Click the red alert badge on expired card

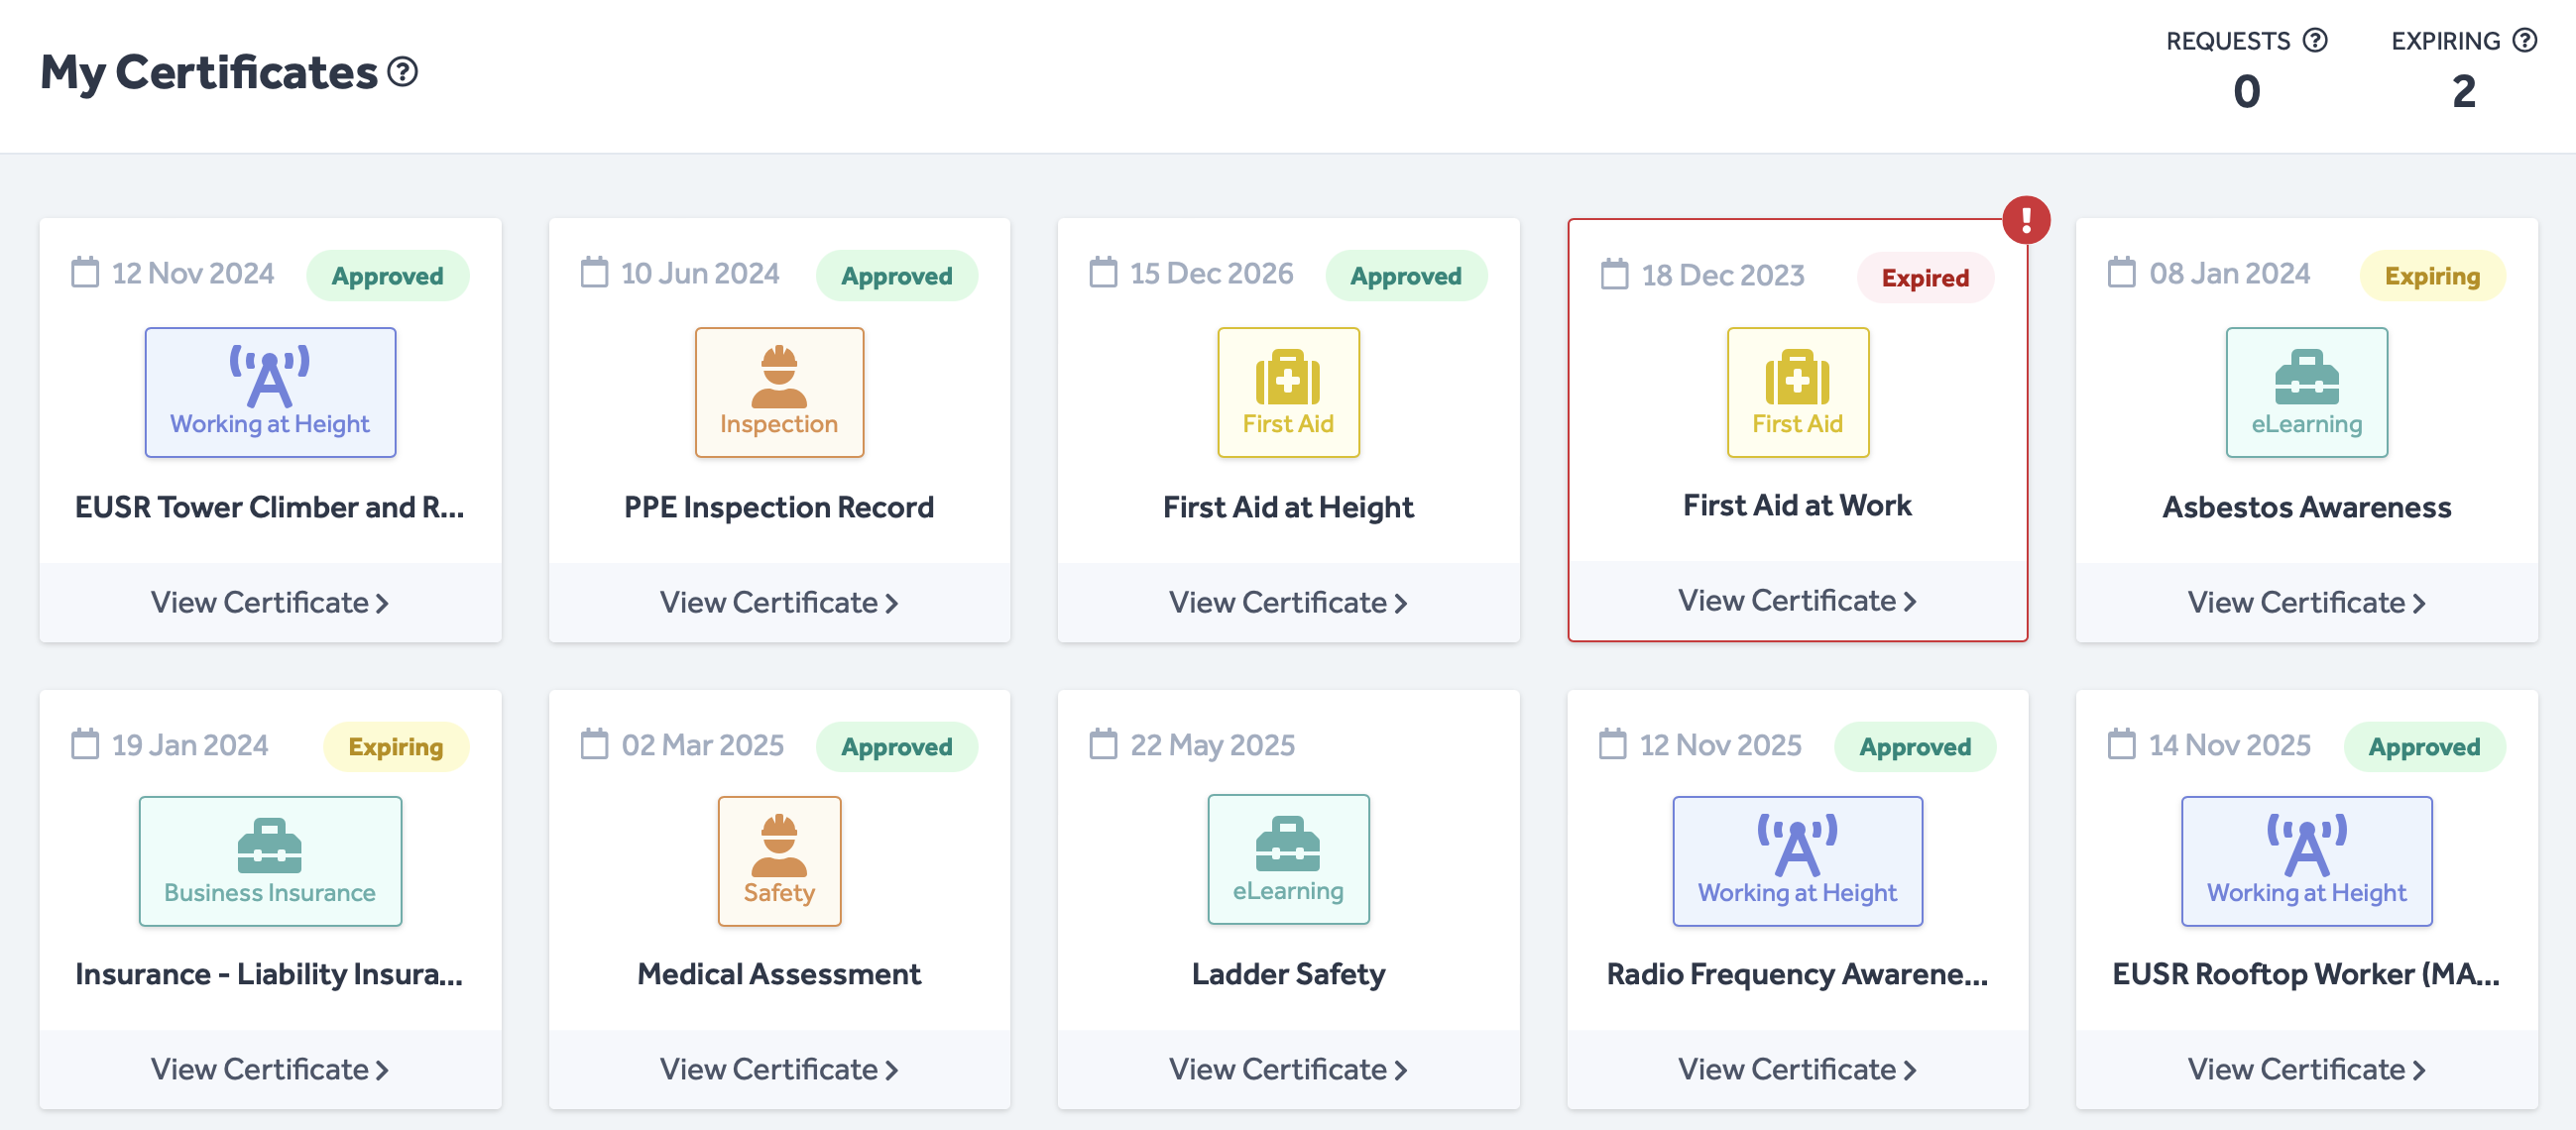click(x=2026, y=220)
